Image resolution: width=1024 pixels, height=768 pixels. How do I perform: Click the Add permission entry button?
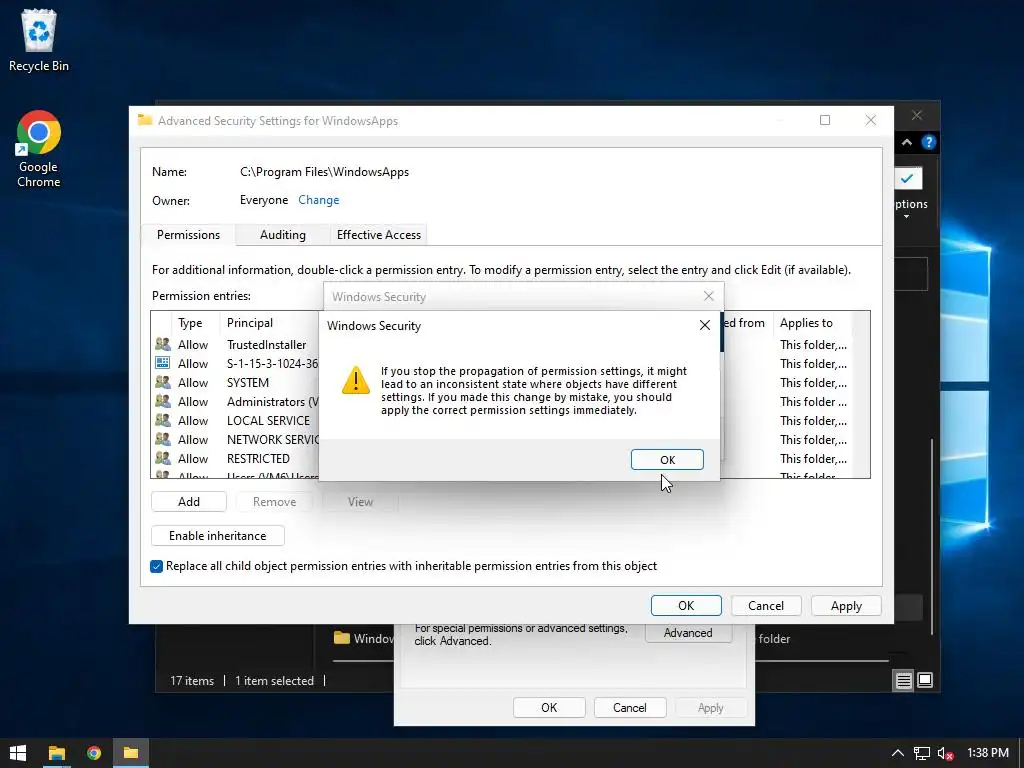189,502
